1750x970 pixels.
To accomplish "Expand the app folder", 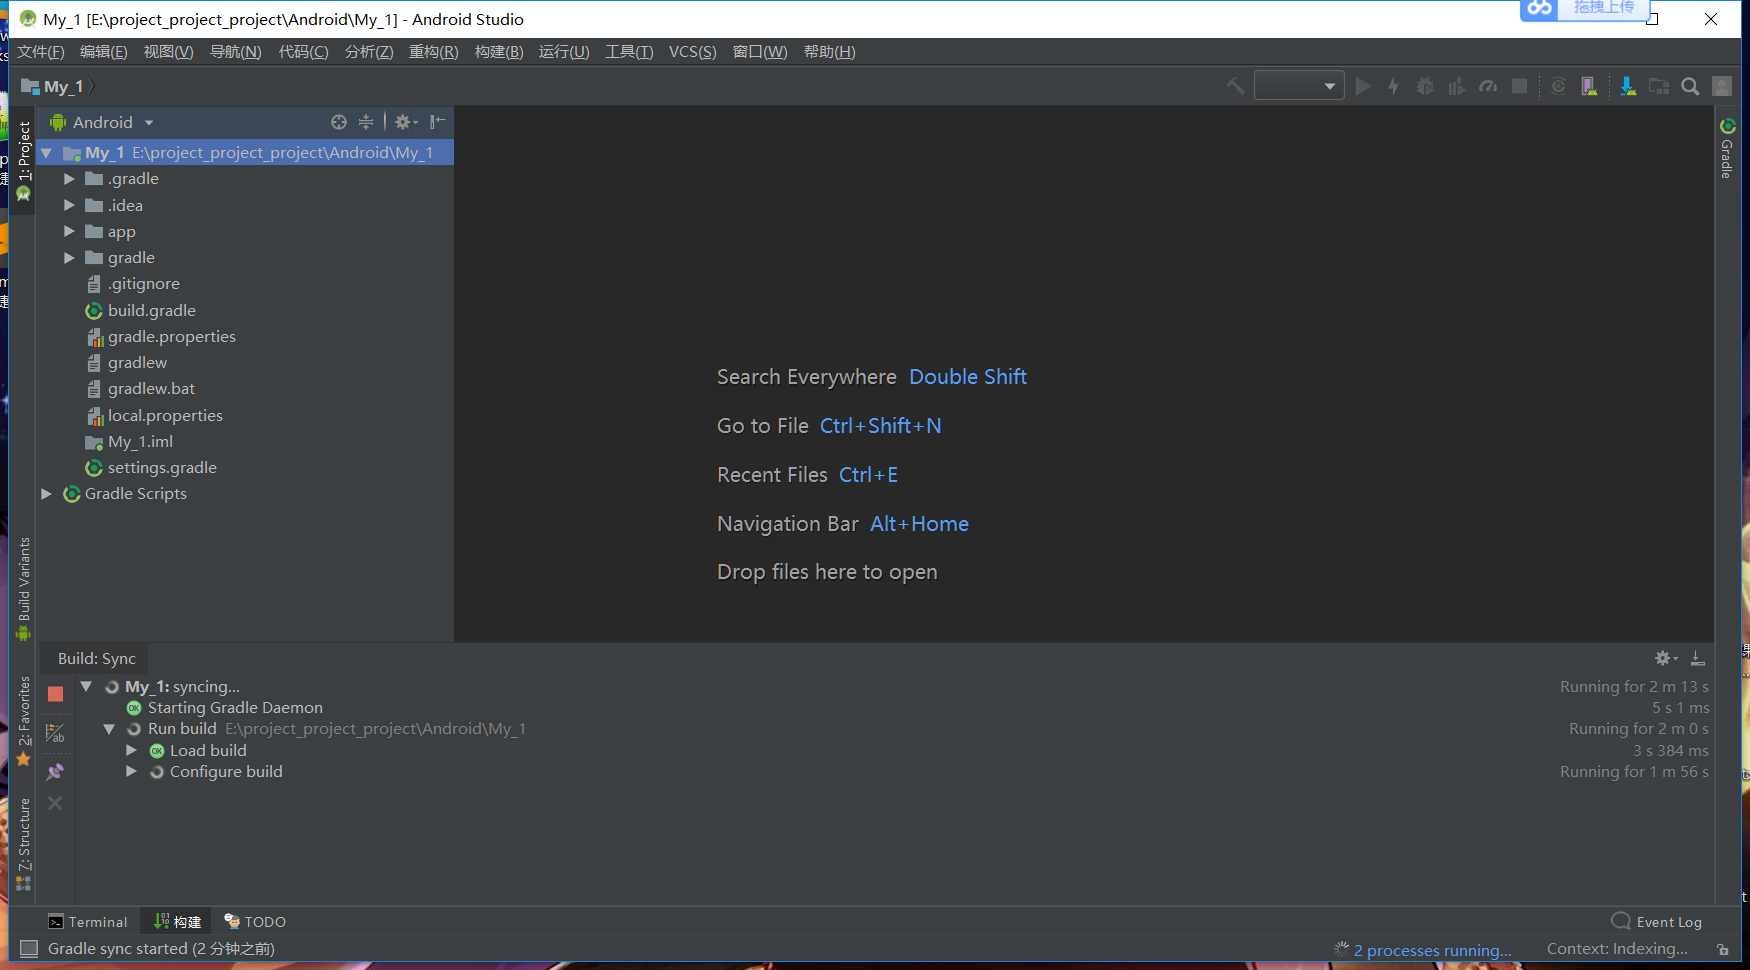I will pyautogui.click(x=69, y=231).
